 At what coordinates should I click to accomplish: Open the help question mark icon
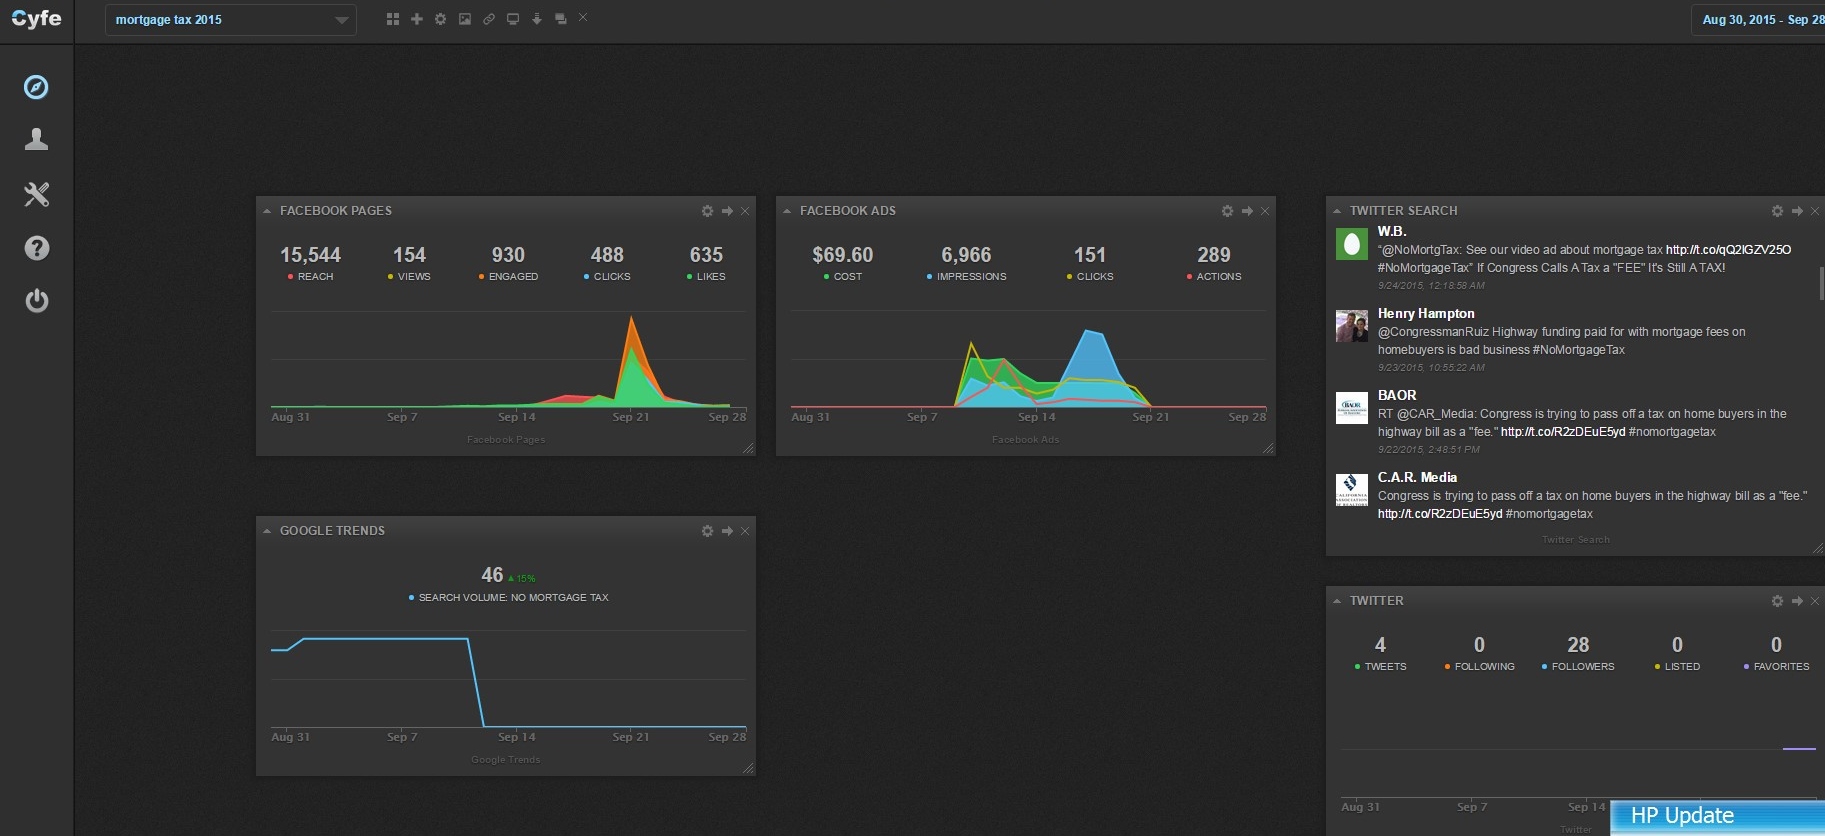coord(36,248)
